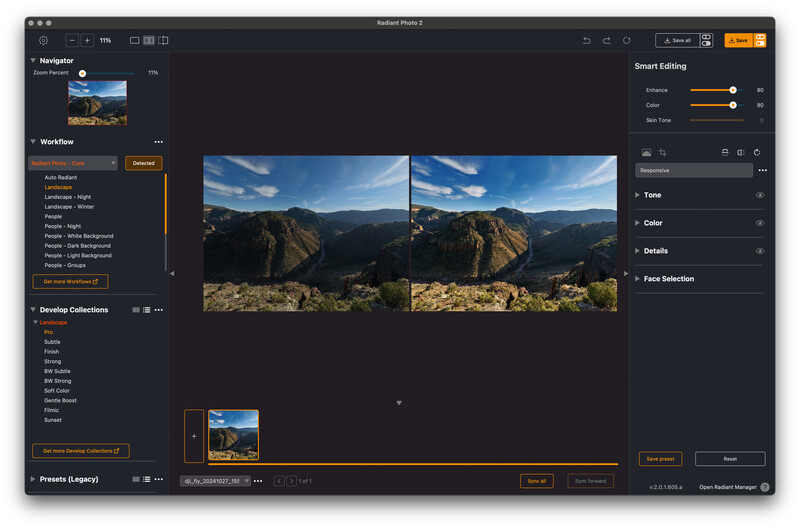Click the reset rotation arrow icon
The width and height of the screenshot is (800, 528).
(757, 153)
